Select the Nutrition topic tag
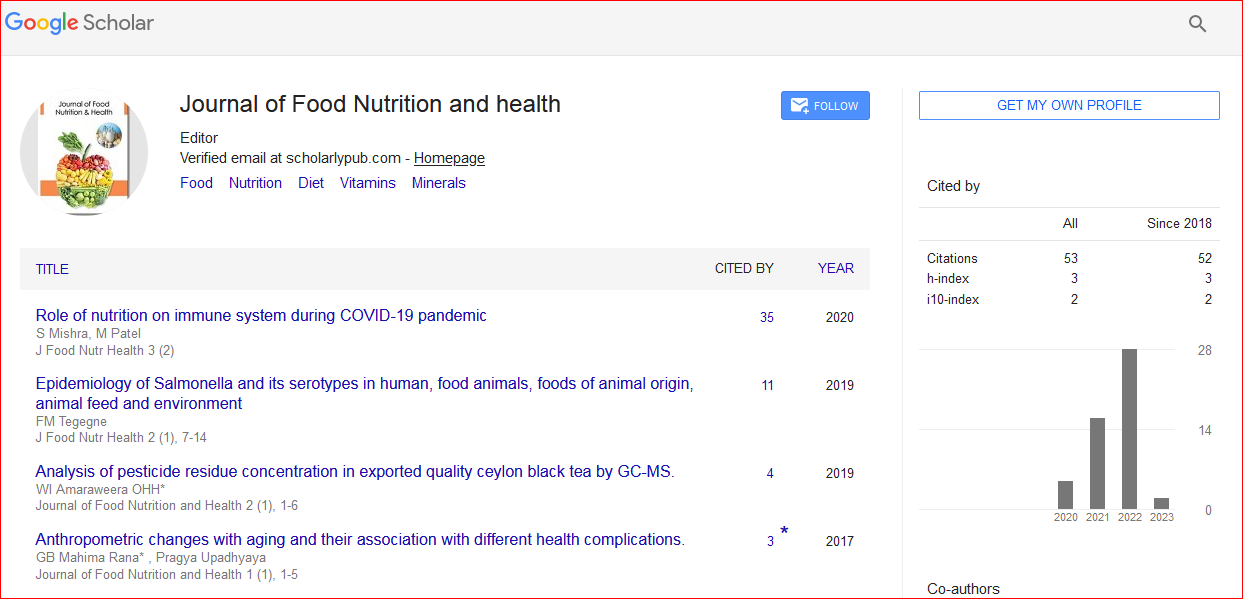Viewport: 1243px width, 599px height. (x=255, y=183)
